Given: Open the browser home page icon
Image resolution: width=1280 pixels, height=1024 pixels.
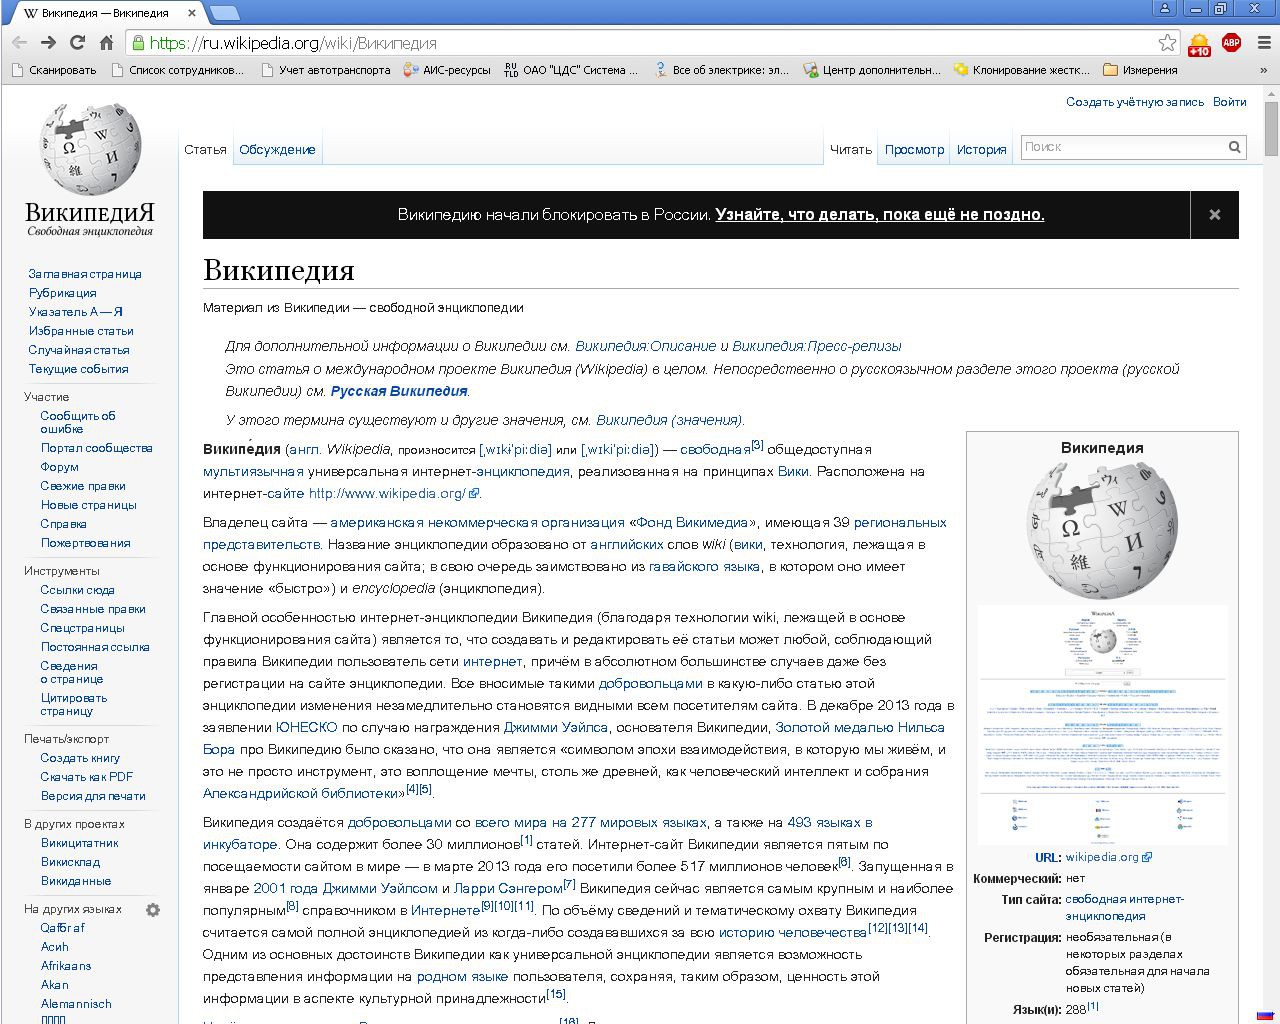Looking at the screenshot, I should pyautogui.click(x=106, y=43).
